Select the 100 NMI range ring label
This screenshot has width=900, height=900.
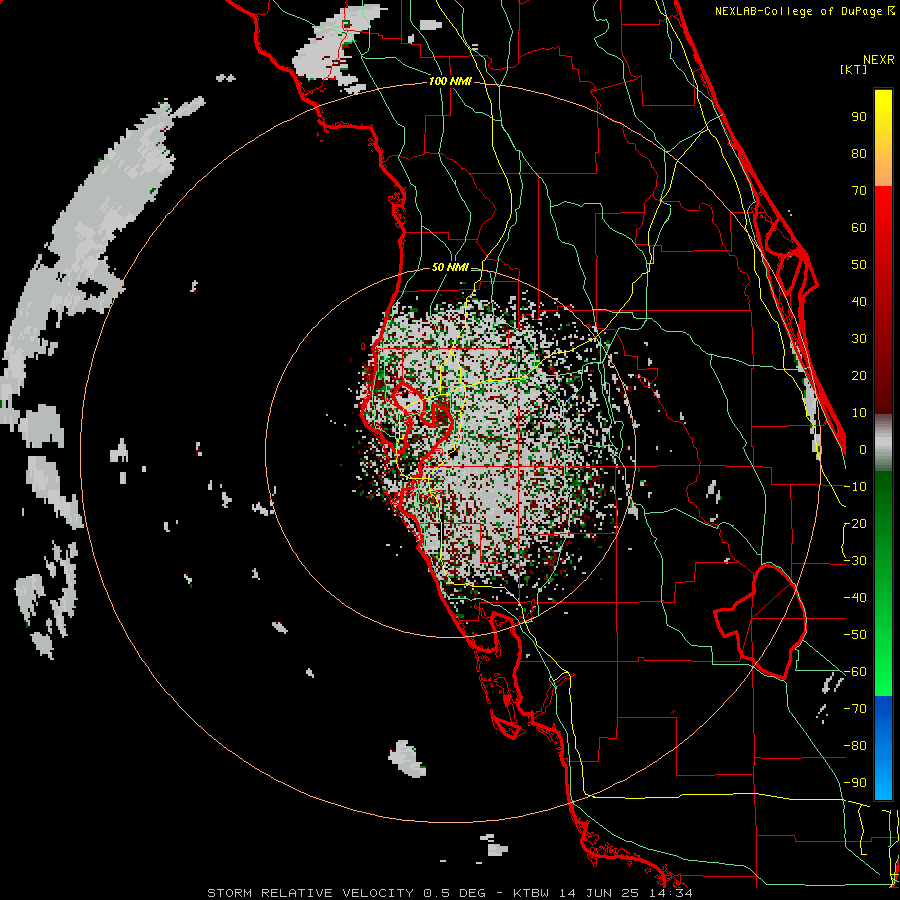tap(450, 82)
